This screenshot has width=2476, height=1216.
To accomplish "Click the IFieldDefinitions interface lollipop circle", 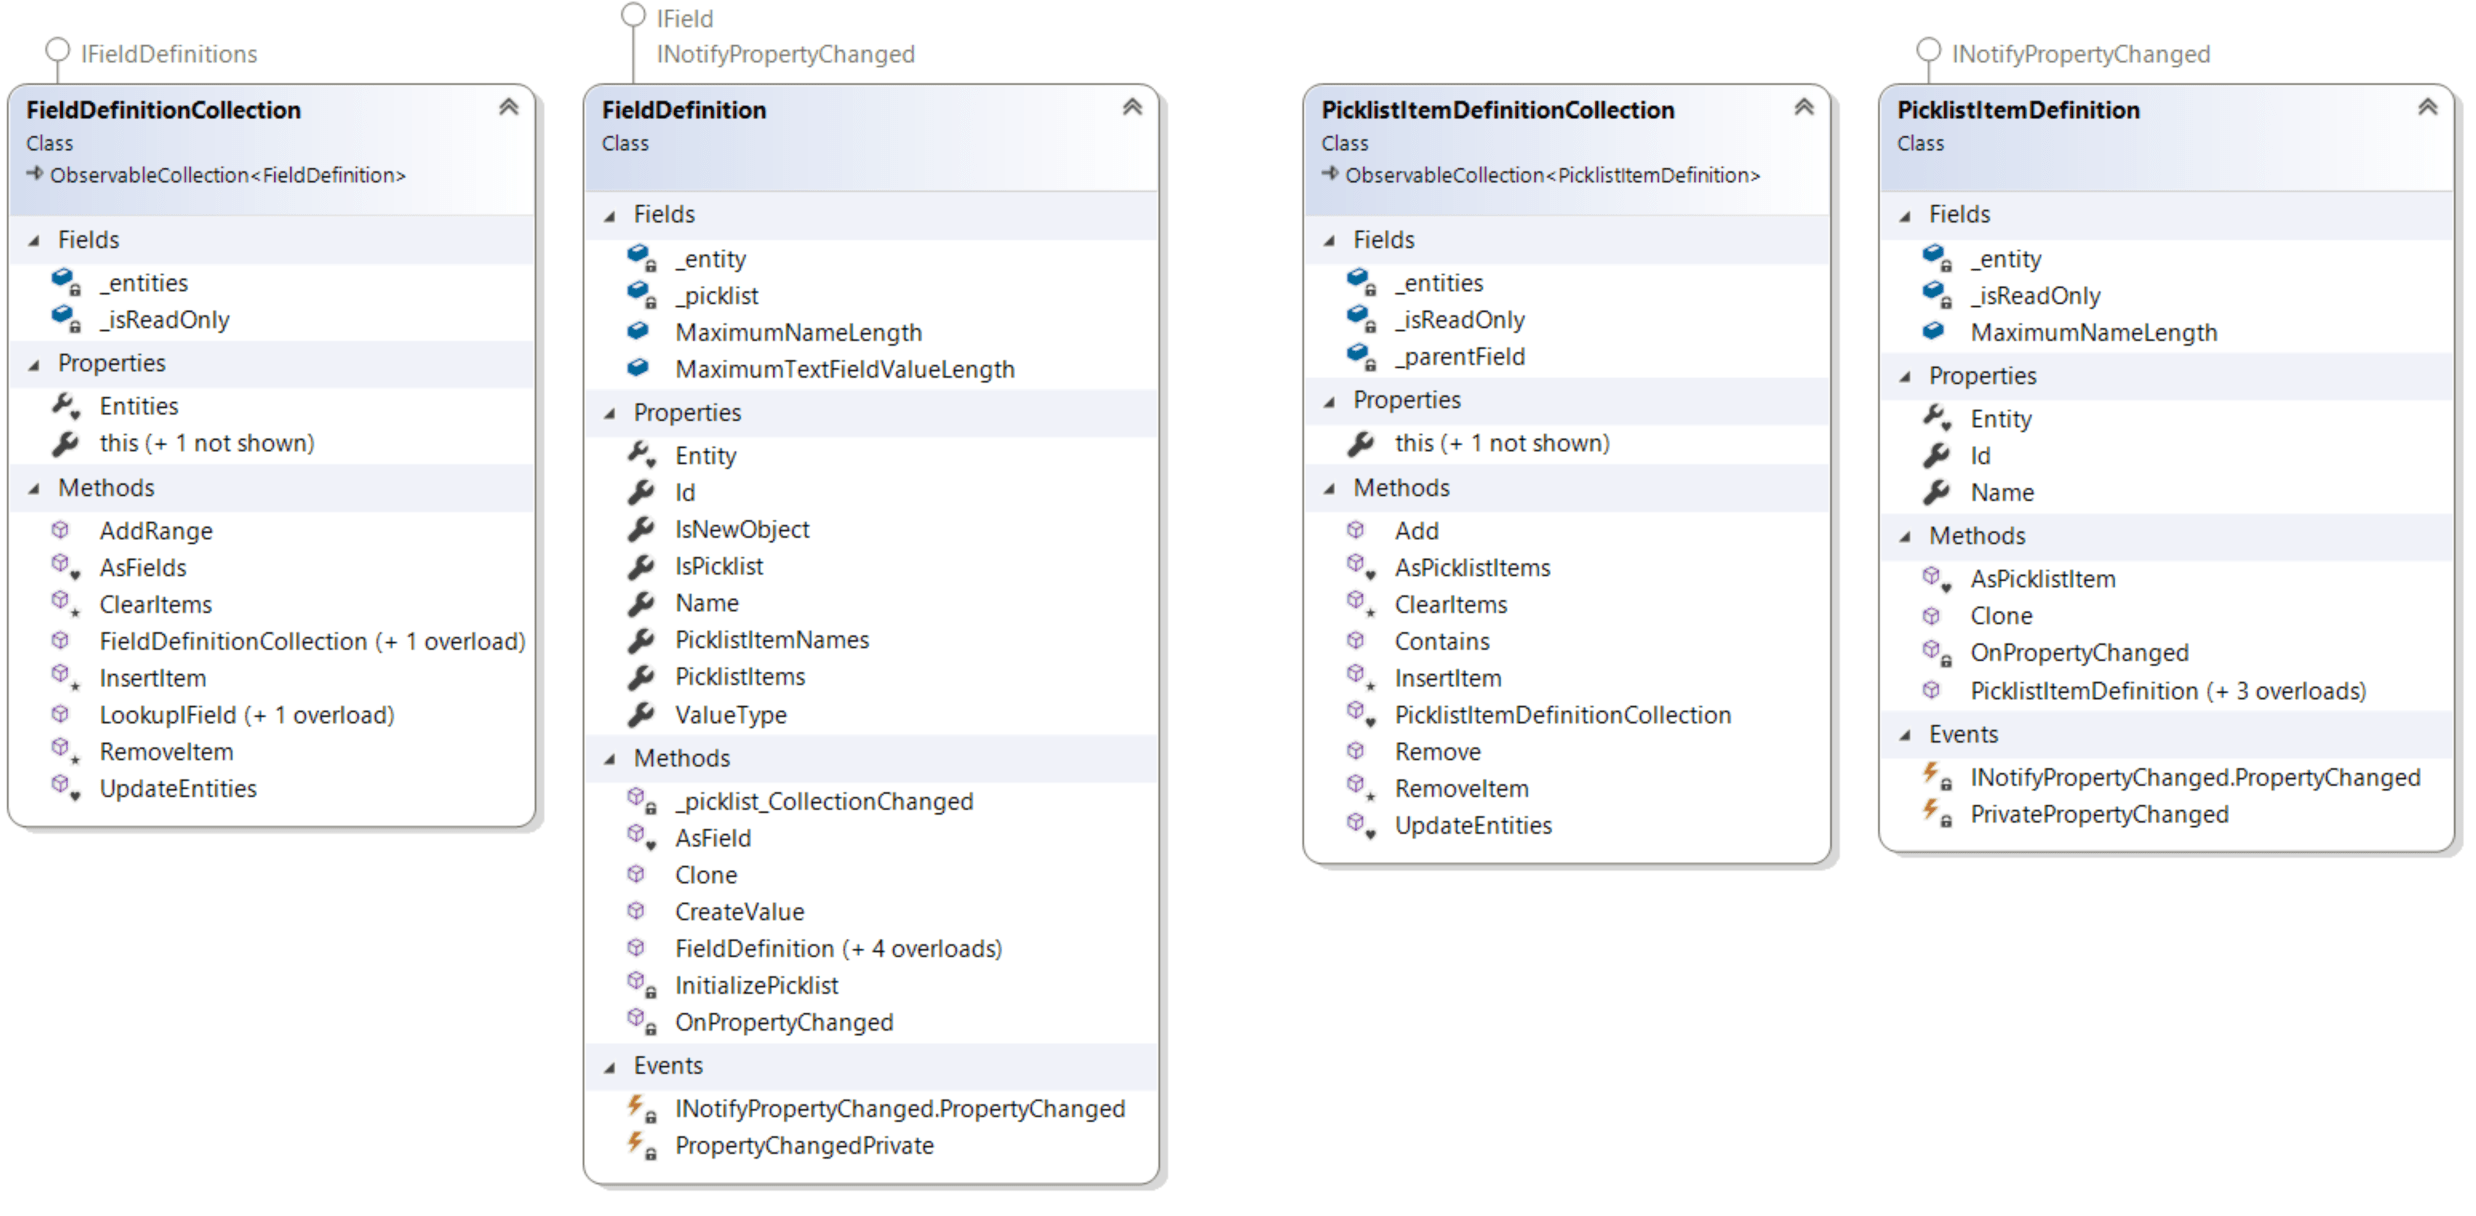I will pyautogui.click(x=58, y=50).
